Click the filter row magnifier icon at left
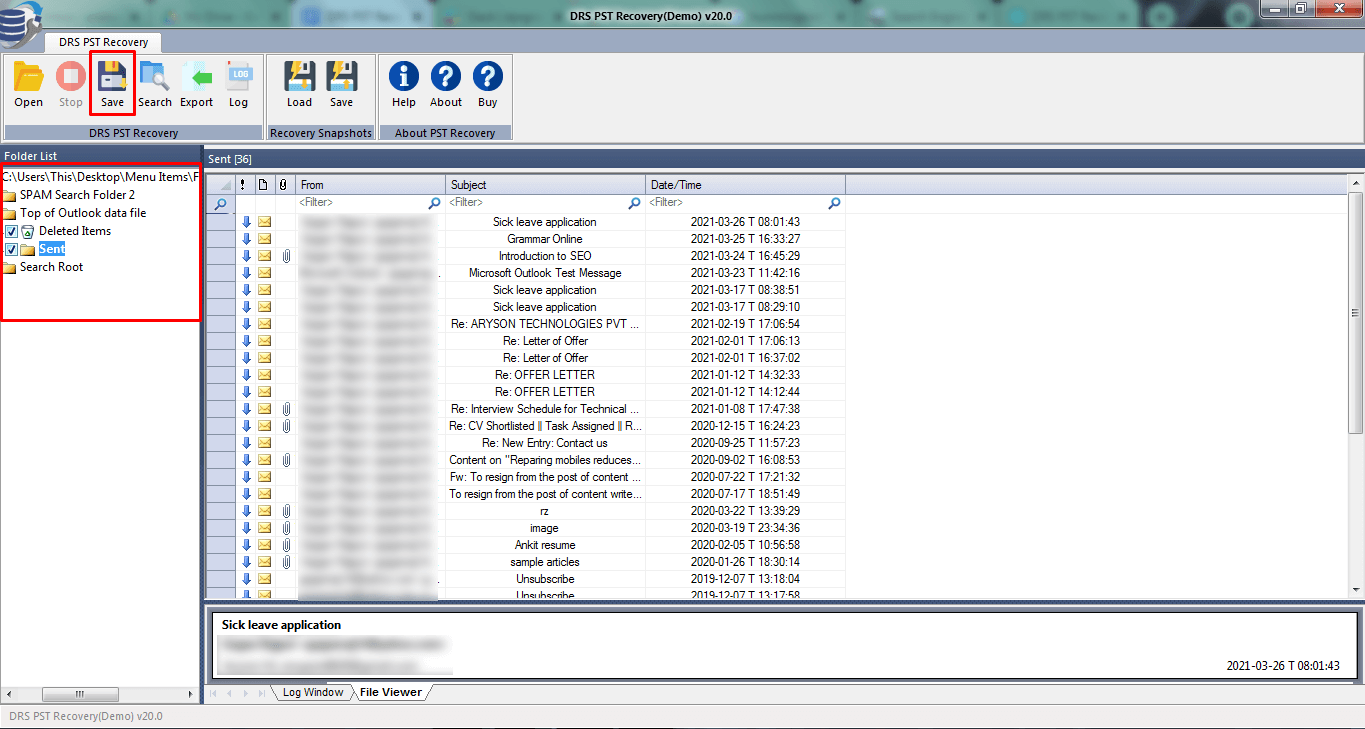The image size is (1365, 729). (x=221, y=203)
